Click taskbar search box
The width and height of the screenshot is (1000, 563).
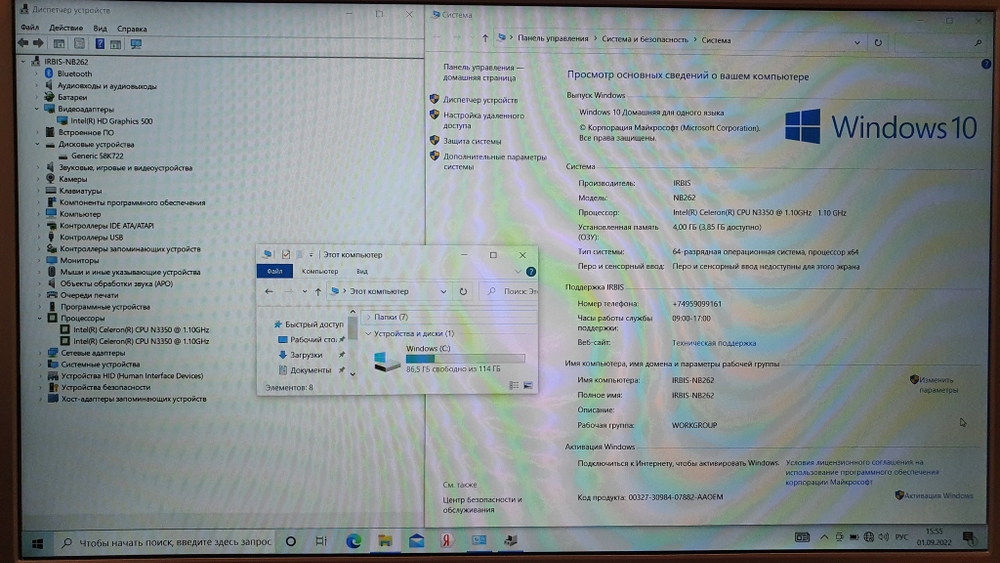click(x=166, y=542)
